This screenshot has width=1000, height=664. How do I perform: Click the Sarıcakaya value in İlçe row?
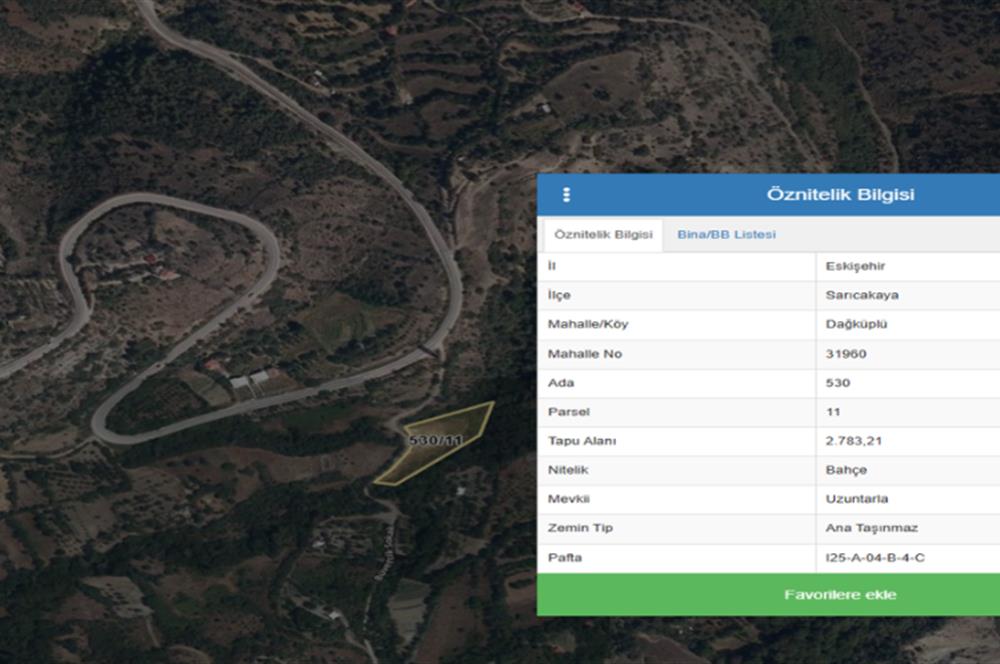[x=862, y=295]
